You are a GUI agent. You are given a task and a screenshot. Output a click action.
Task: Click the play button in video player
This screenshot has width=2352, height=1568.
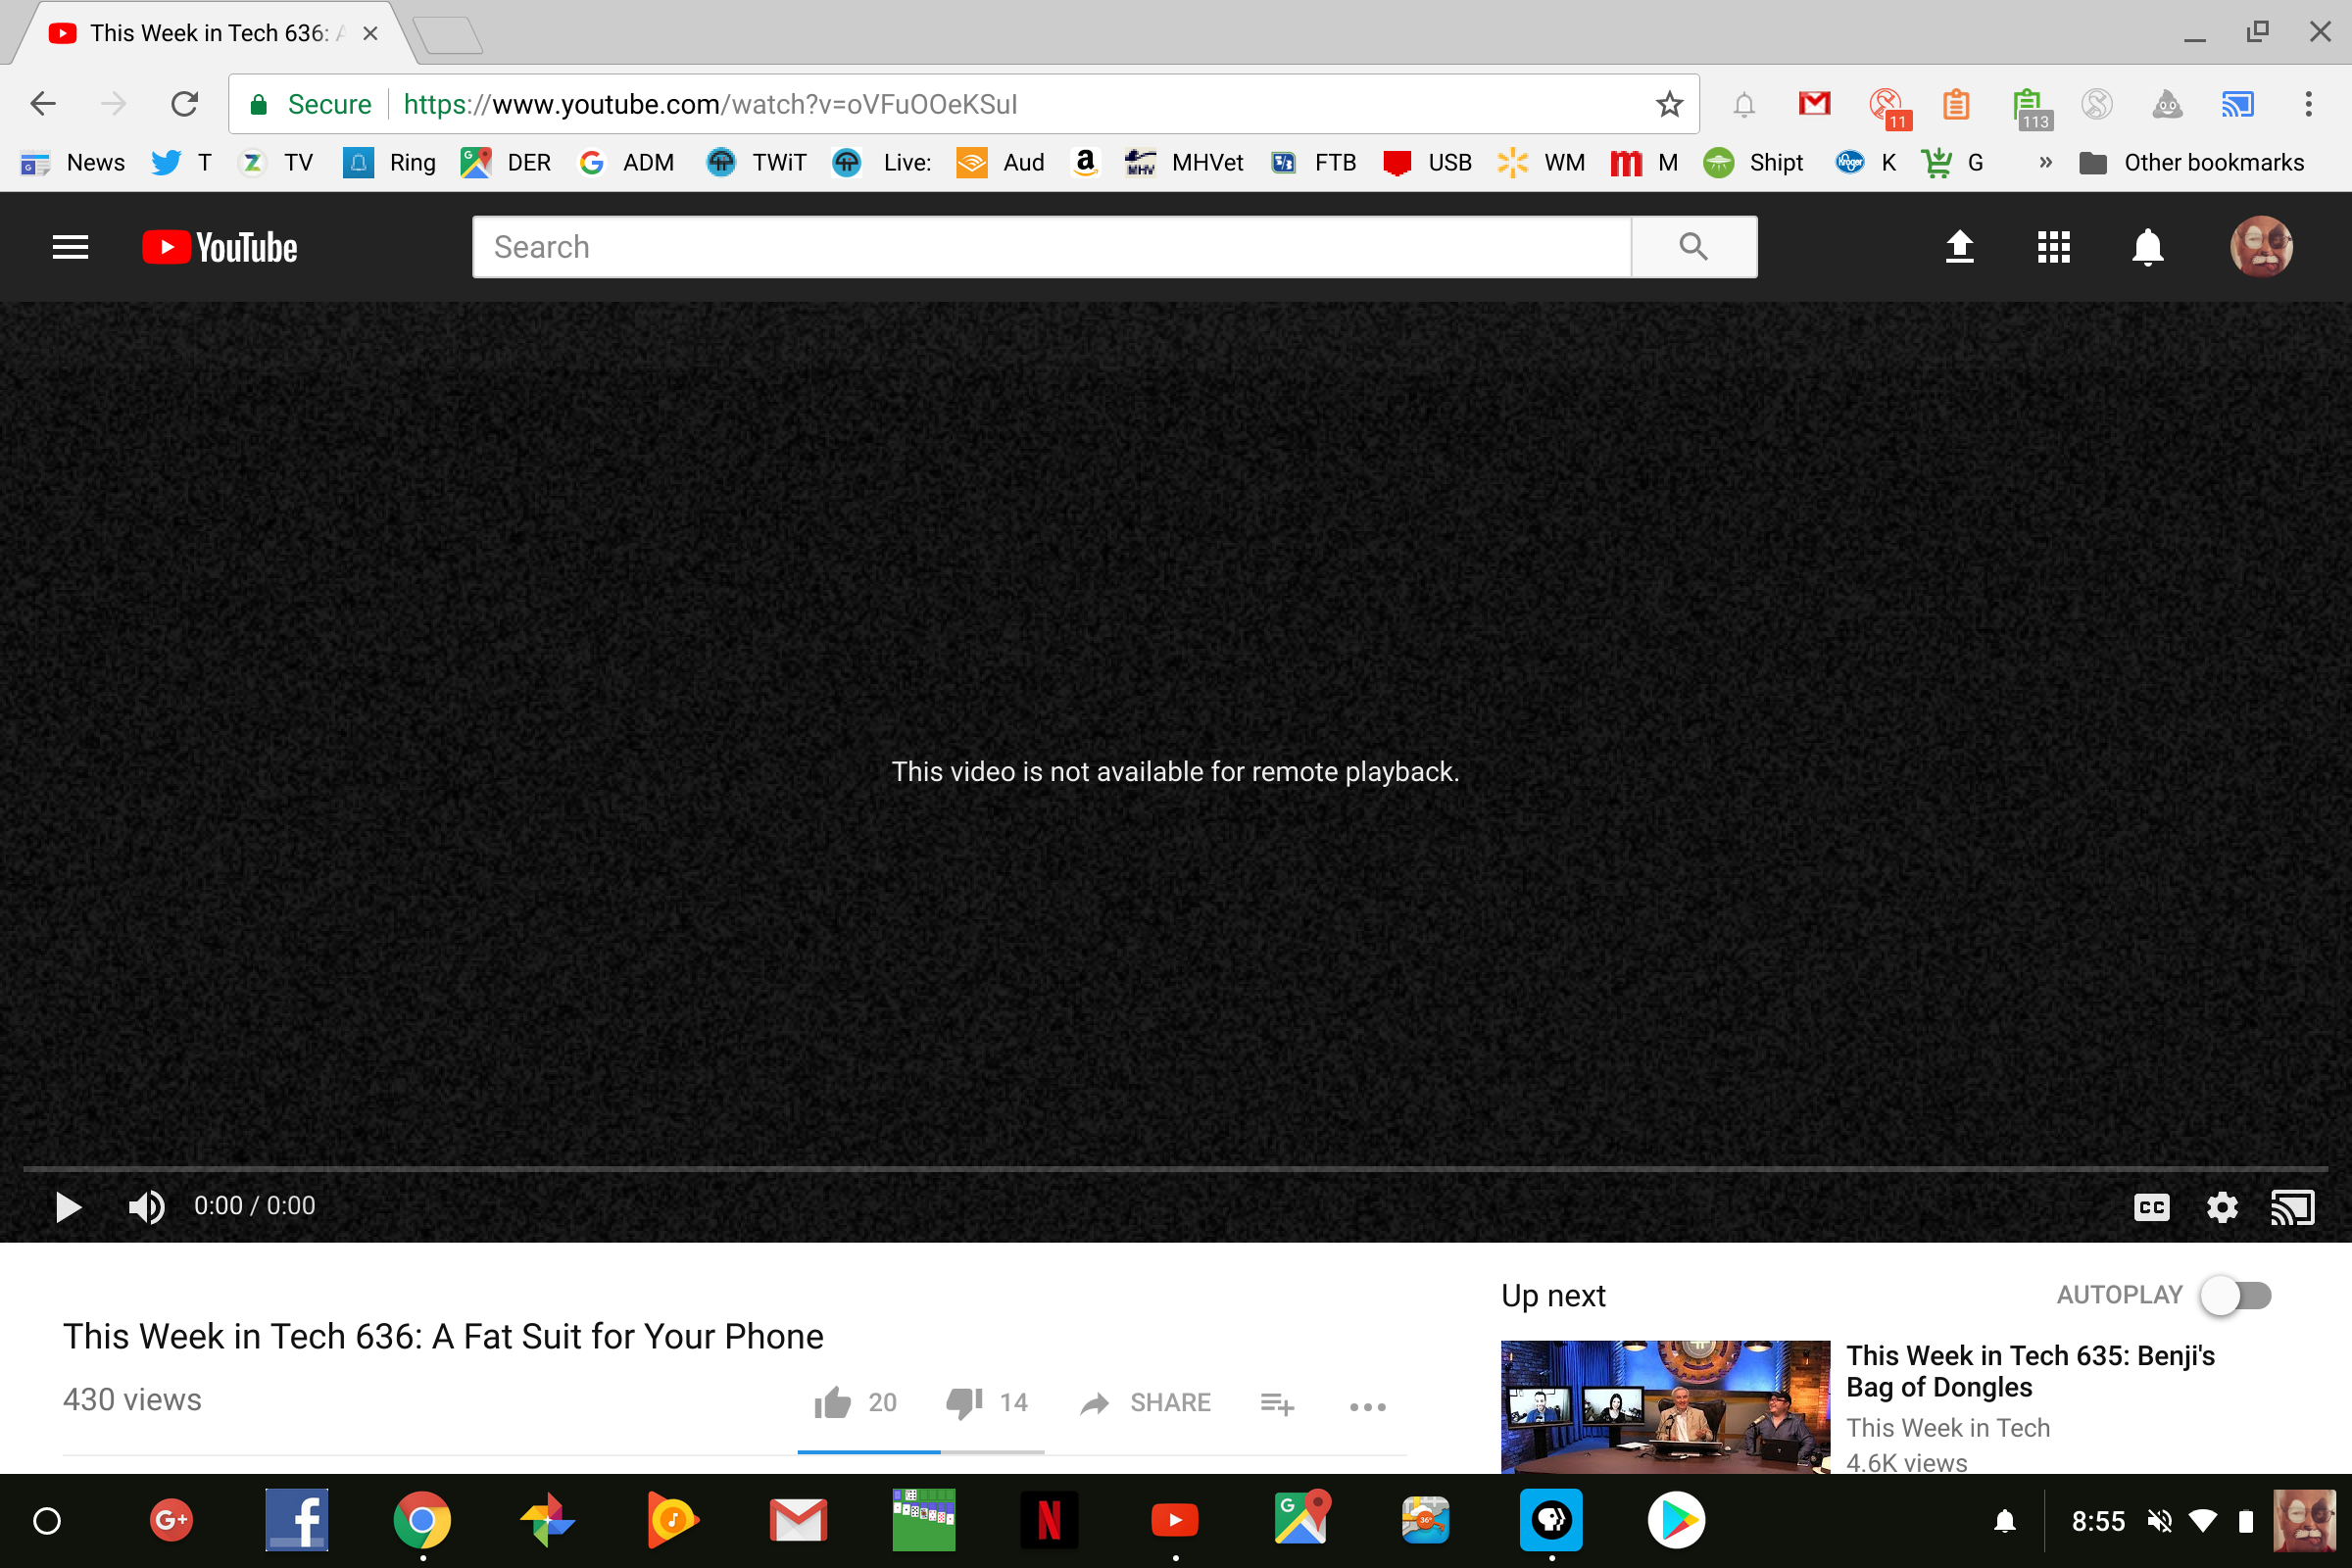[x=68, y=1207]
